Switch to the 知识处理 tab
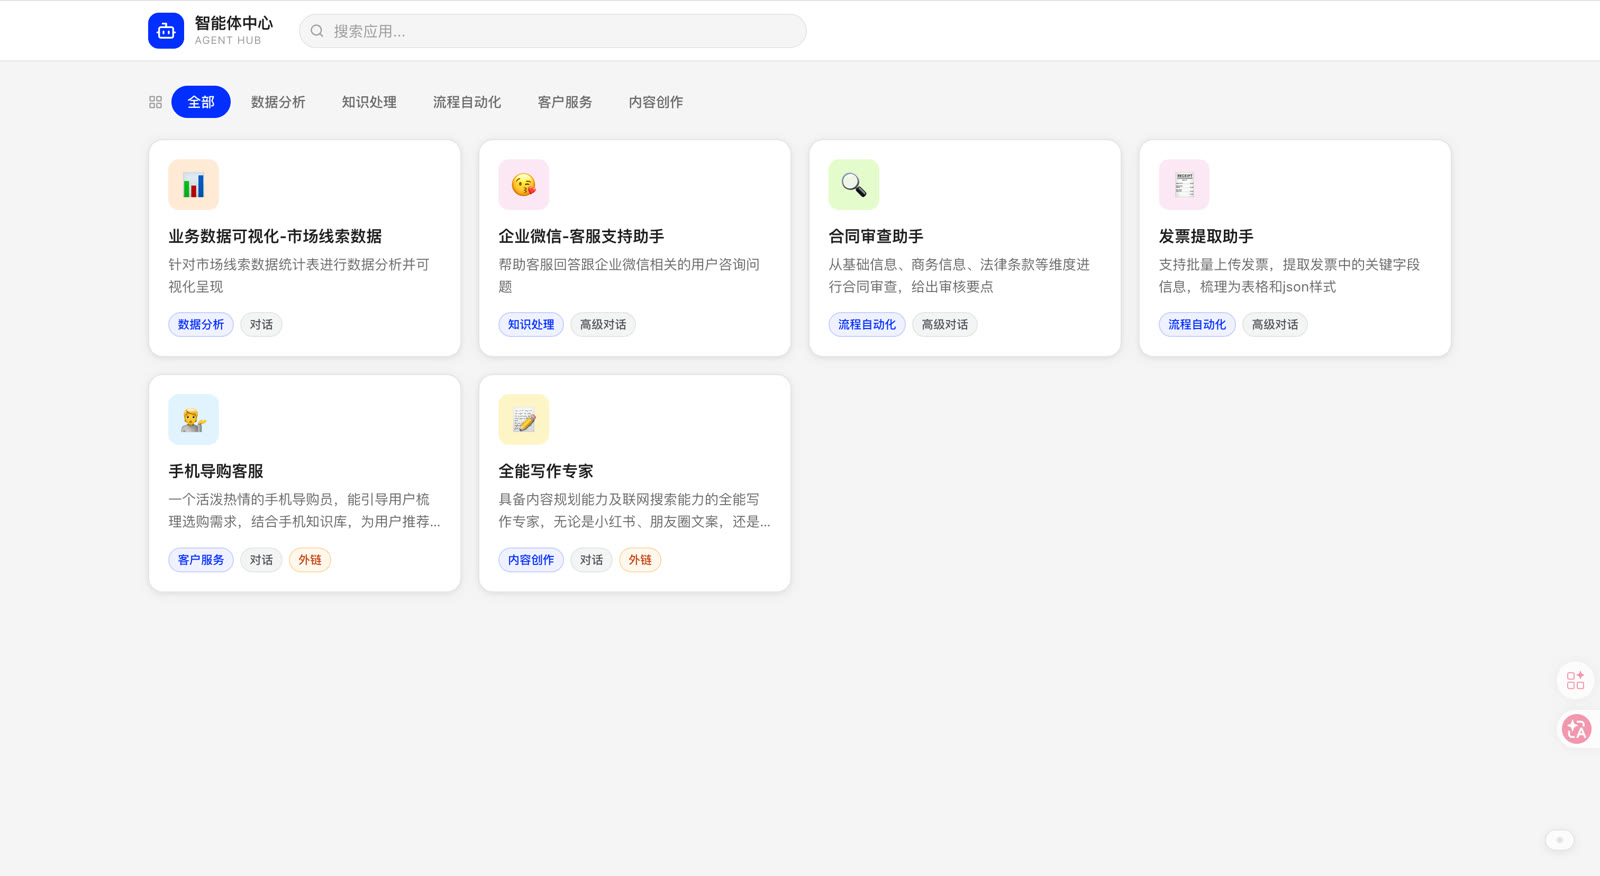This screenshot has height=876, width=1600. 369,102
